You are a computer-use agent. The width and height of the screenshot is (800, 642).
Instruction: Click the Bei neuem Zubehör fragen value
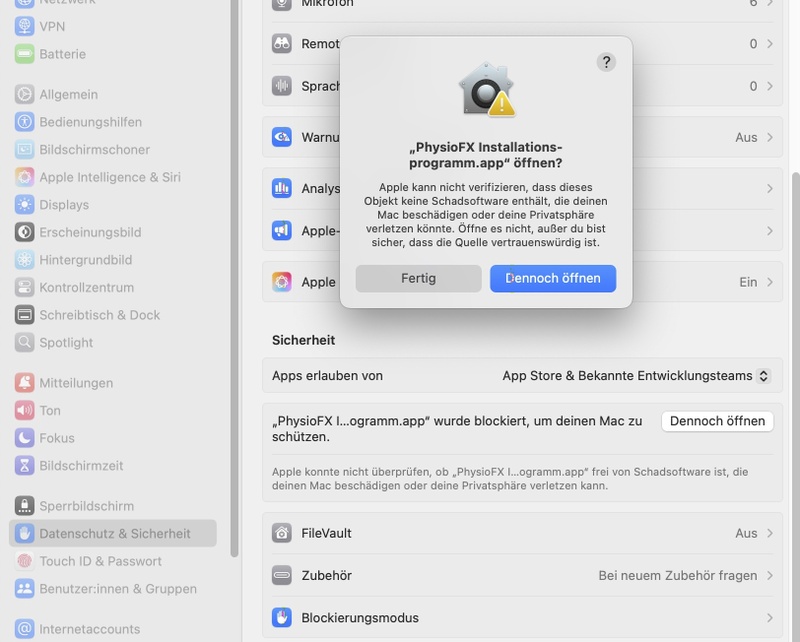coord(678,575)
